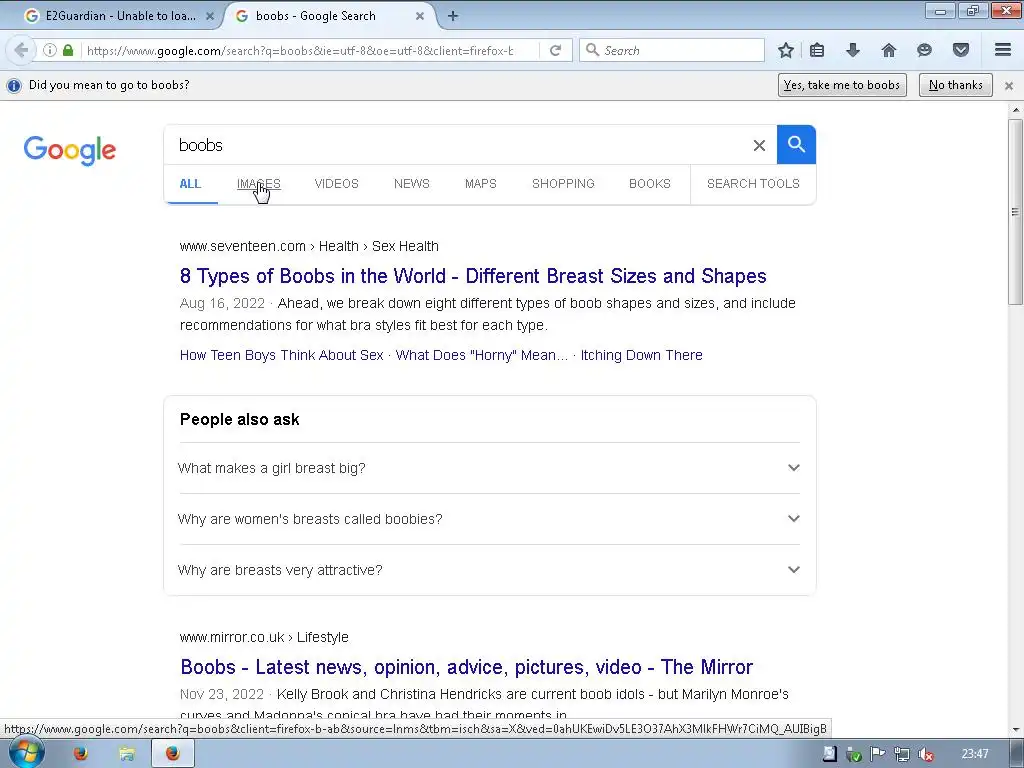
Task: Click in the Google search query field
Action: [x=457, y=145]
